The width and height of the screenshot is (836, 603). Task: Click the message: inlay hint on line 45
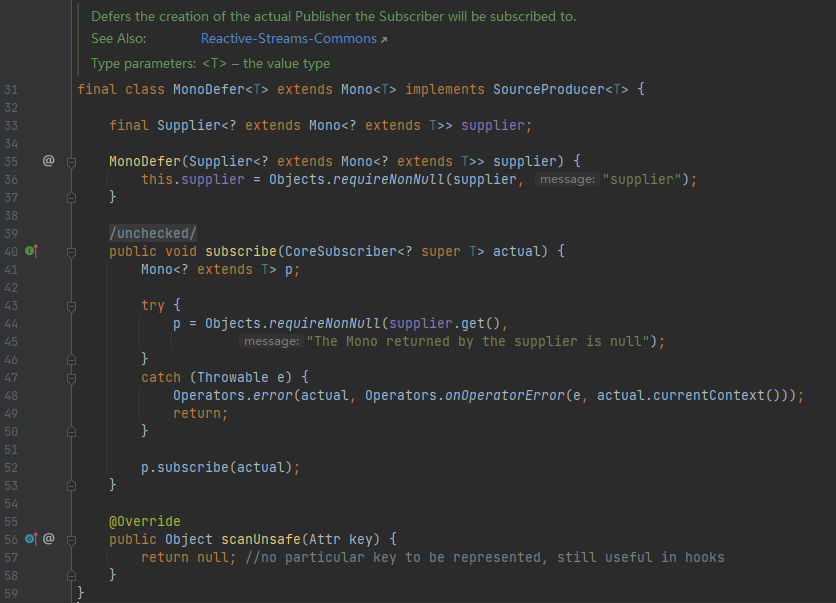point(271,341)
